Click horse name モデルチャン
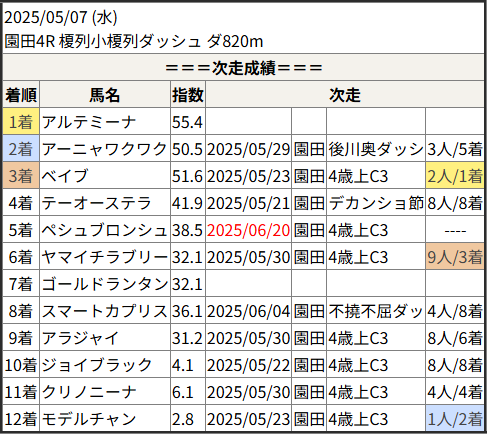The height and width of the screenshot is (434, 487). 89,419
